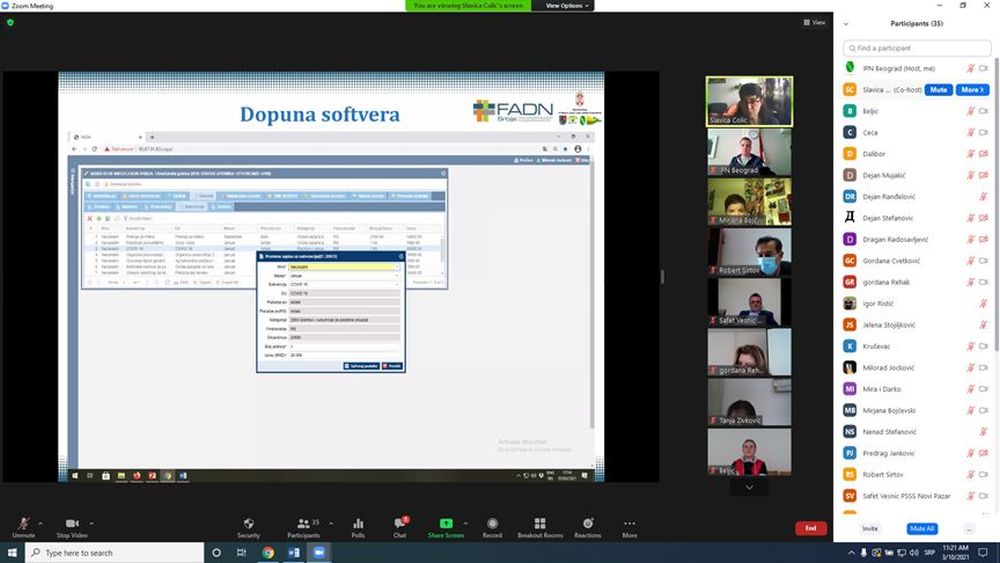Select participant Mirjana Bojčevski in list
Viewport: 1000px width, 563px height.
point(917,411)
